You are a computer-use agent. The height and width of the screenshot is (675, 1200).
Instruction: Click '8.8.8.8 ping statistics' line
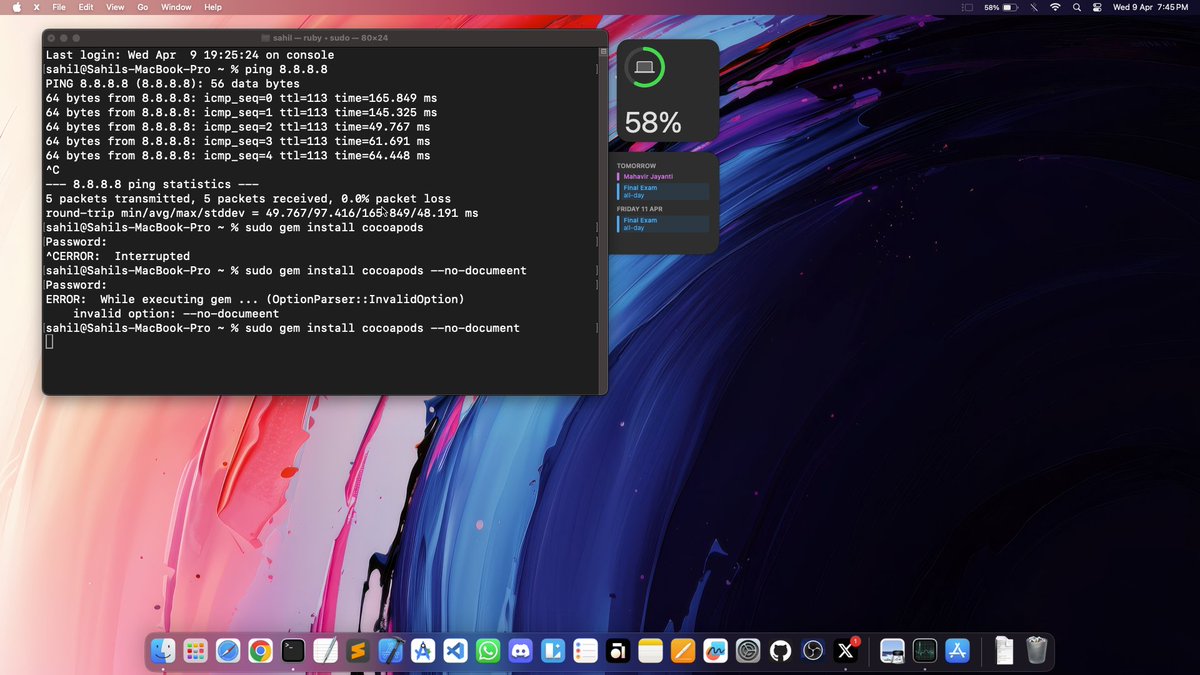coord(152,185)
